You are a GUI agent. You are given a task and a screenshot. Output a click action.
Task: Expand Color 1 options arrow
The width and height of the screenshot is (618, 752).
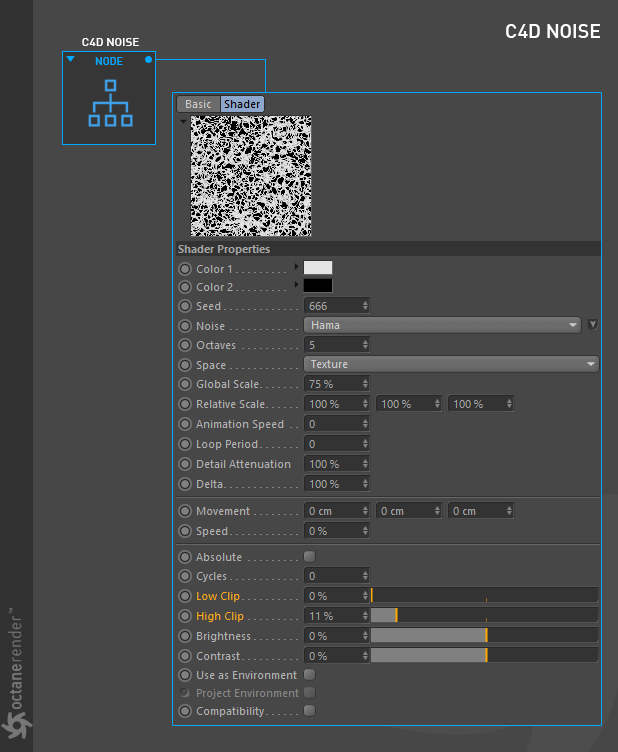(x=296, y=266)
